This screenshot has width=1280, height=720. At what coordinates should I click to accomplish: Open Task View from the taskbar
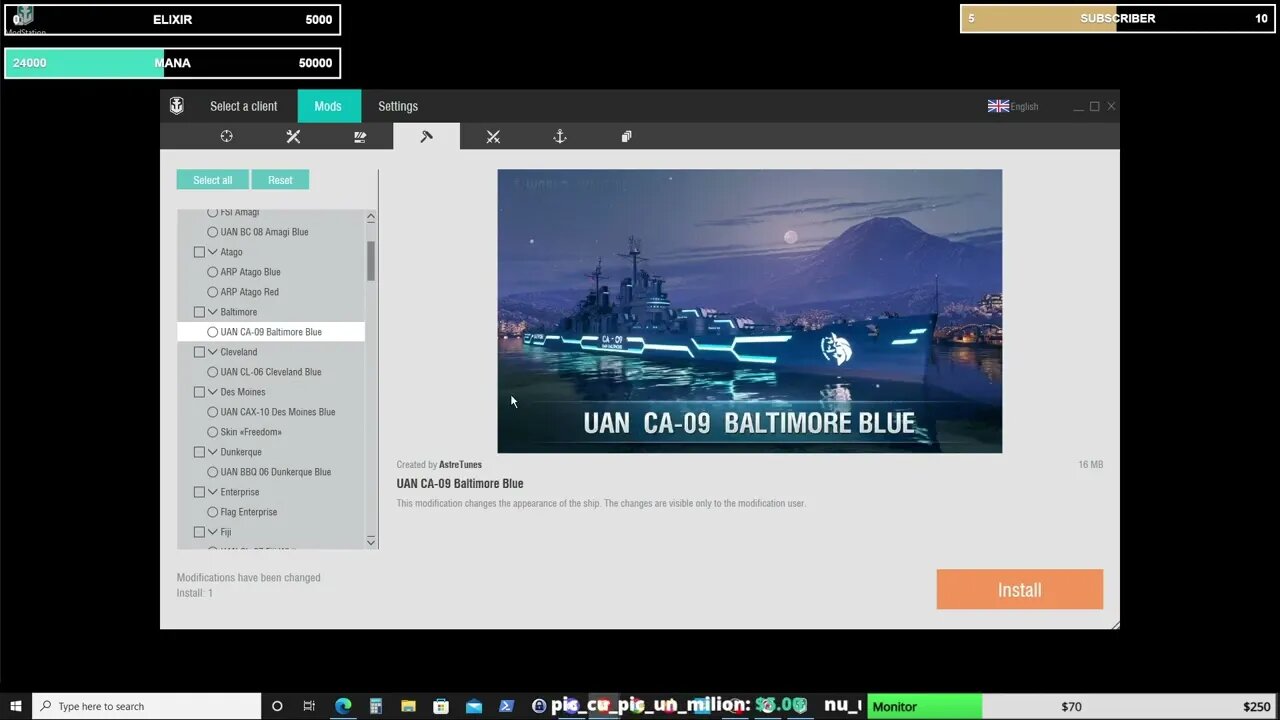click(x=309, y=706)
